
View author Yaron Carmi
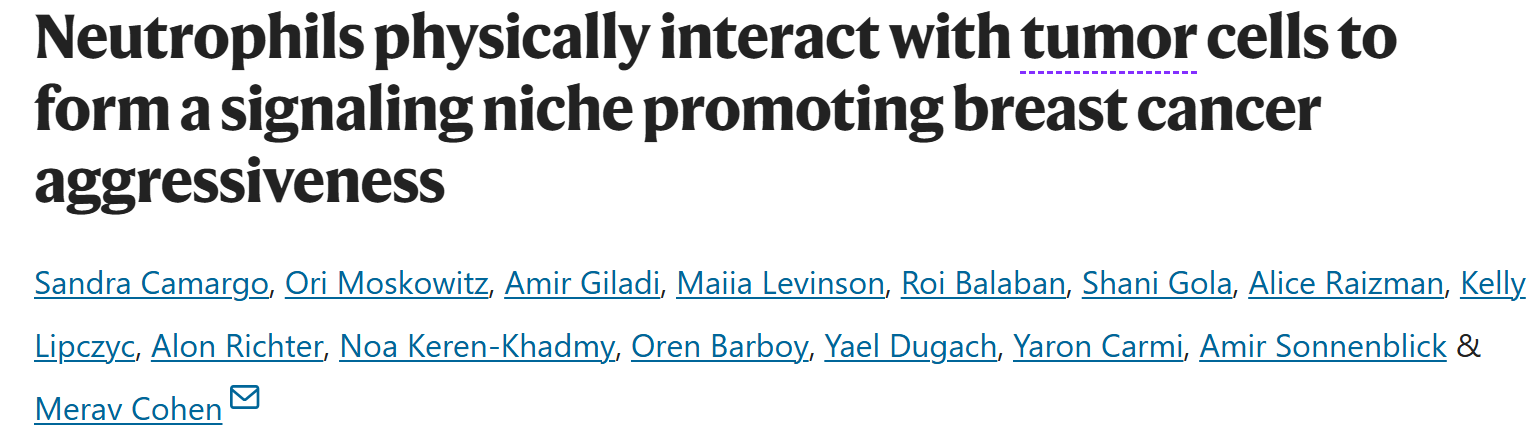(1098, 347)
